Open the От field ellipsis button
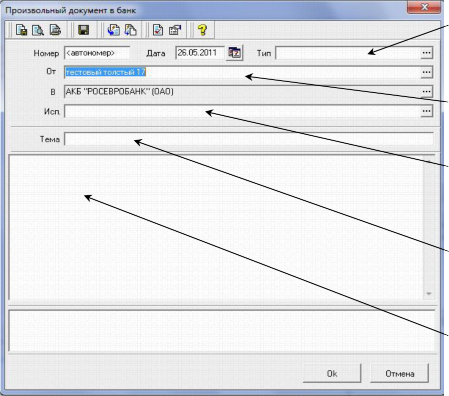The width and height of the screenshot is (449, 396). [426, 72]
